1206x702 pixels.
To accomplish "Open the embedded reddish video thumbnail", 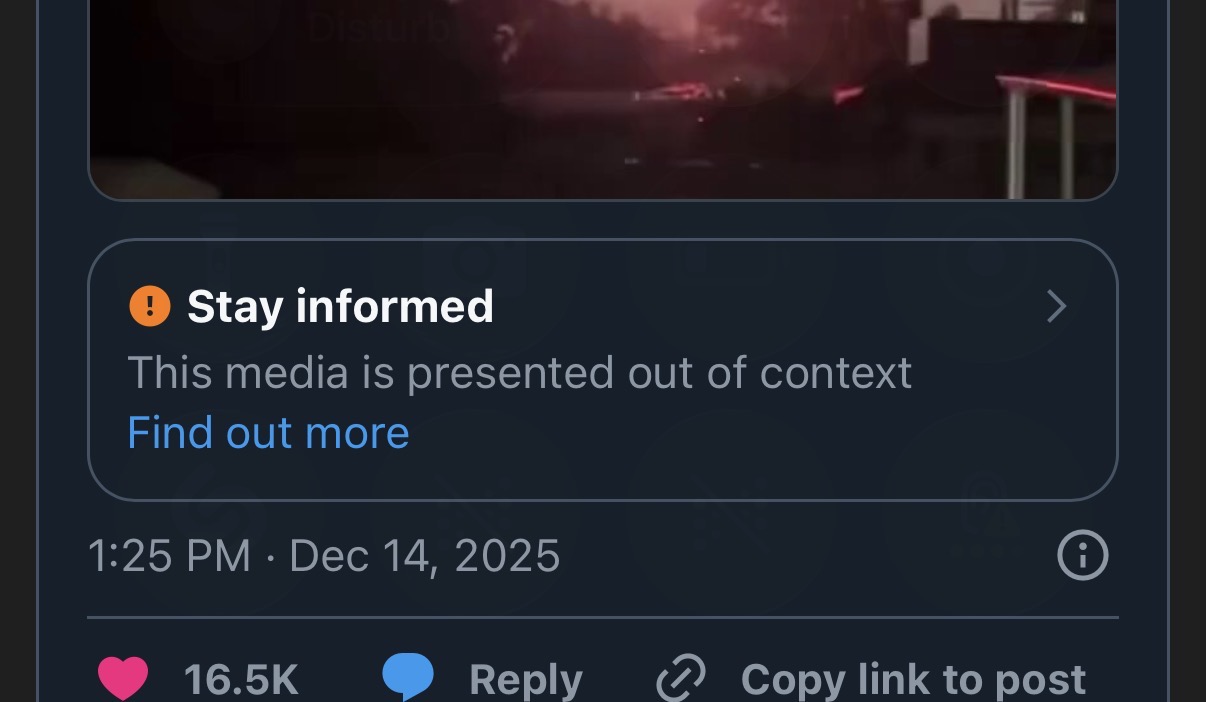I will click(x=603, y=100).
